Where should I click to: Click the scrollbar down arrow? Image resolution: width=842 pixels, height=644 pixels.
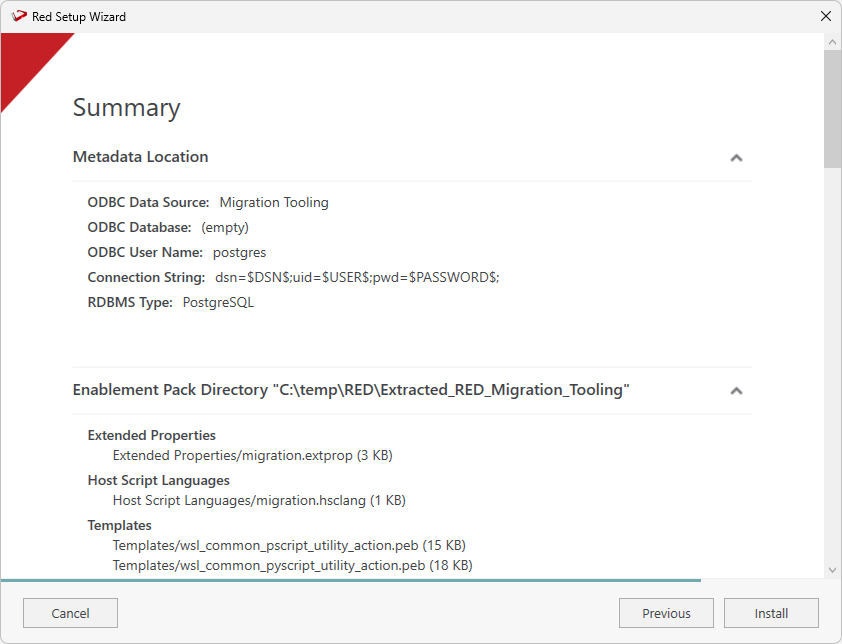click(832, 569)
